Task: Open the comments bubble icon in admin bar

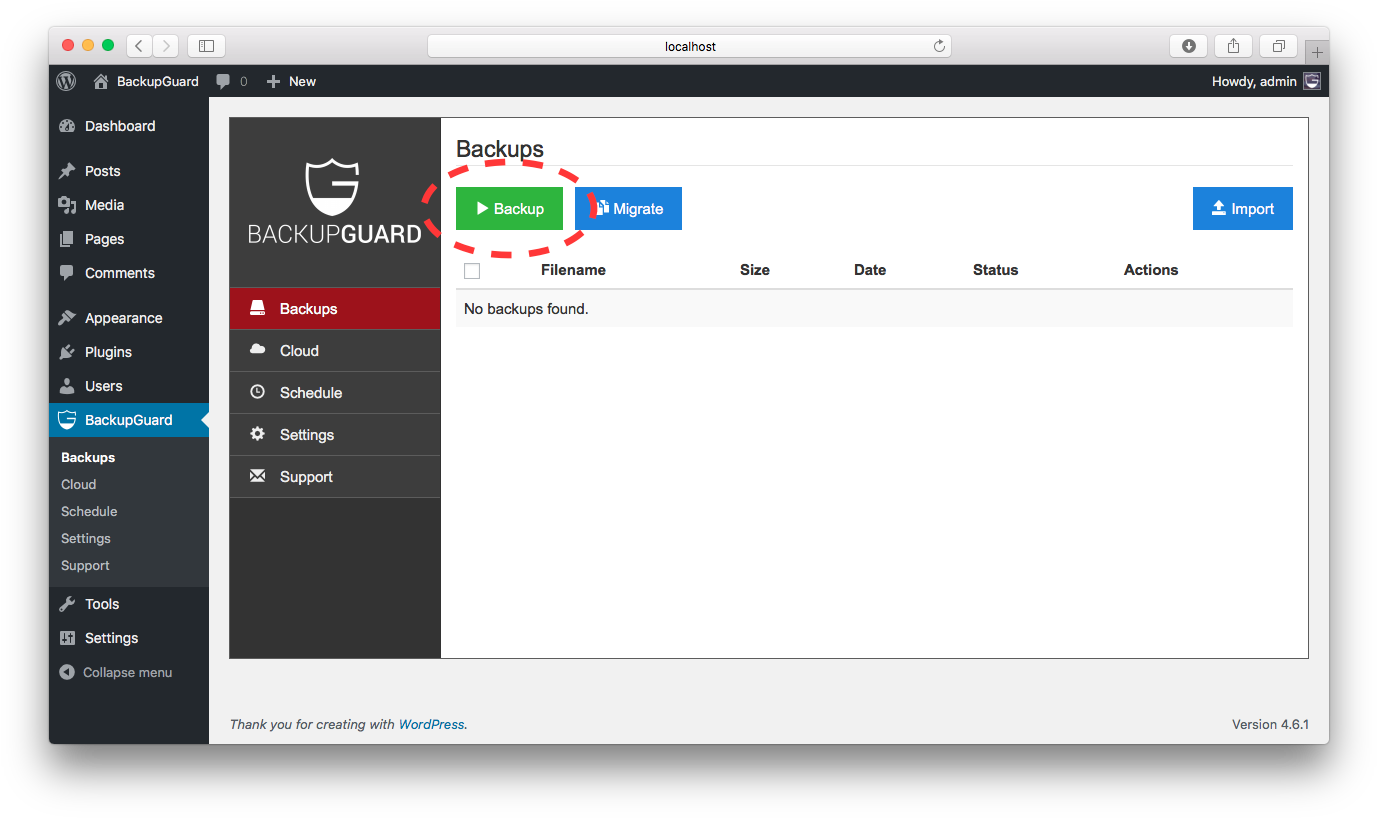Action: click(x=224, y=81)
